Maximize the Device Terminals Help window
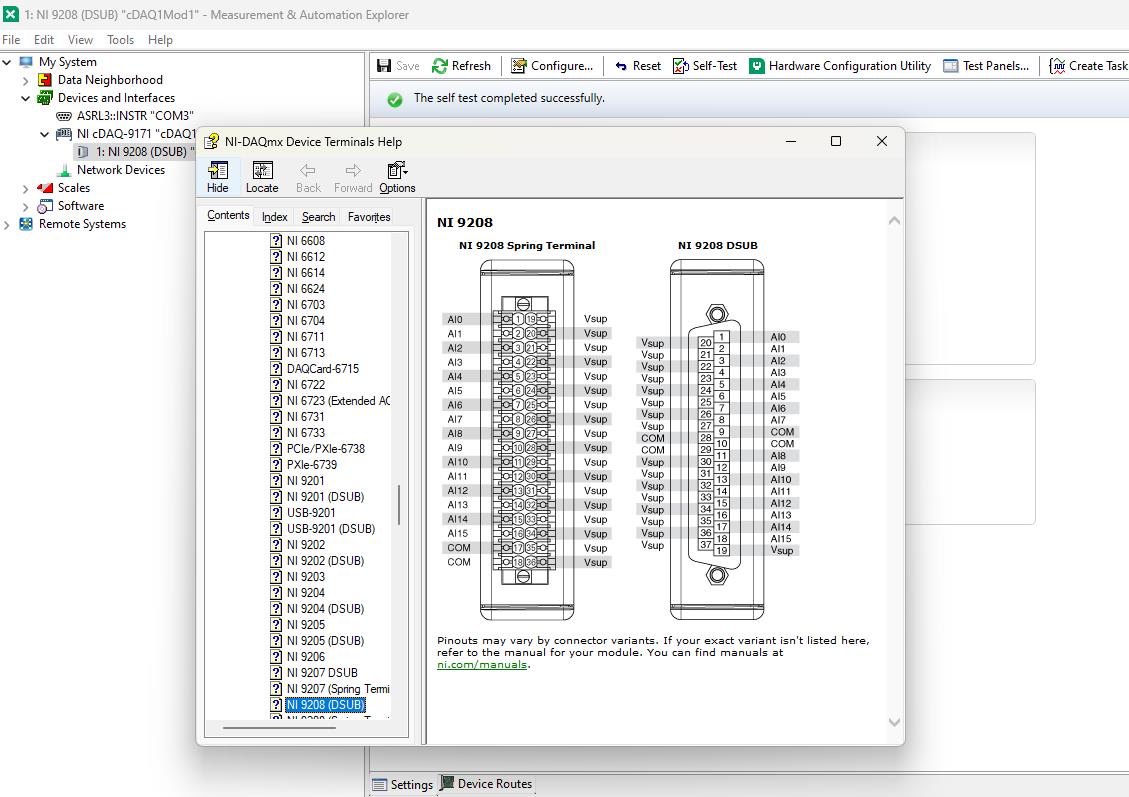The image size is (1129, 797). tap(836, 141)
